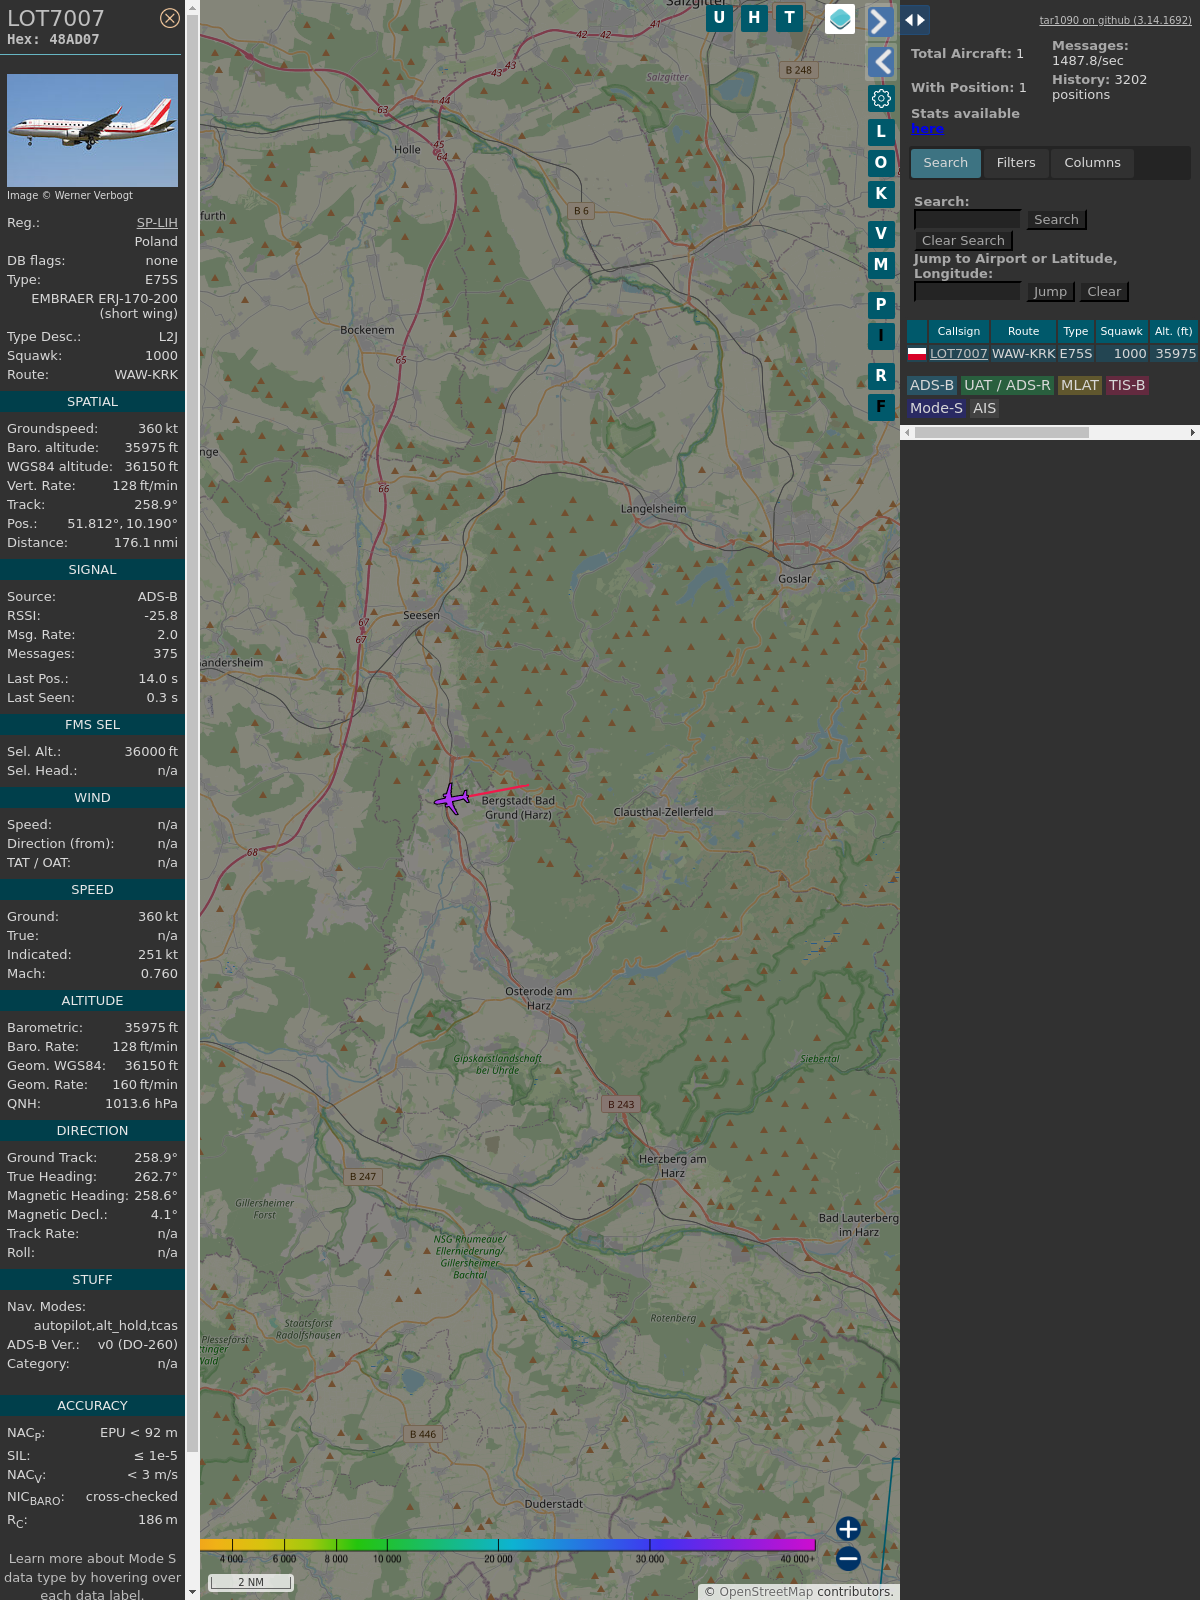Image resolution: width=1200 pixels, height=1600 pixels.
Task: Zoom out with the minus icon
Action: coord(848,1558)
